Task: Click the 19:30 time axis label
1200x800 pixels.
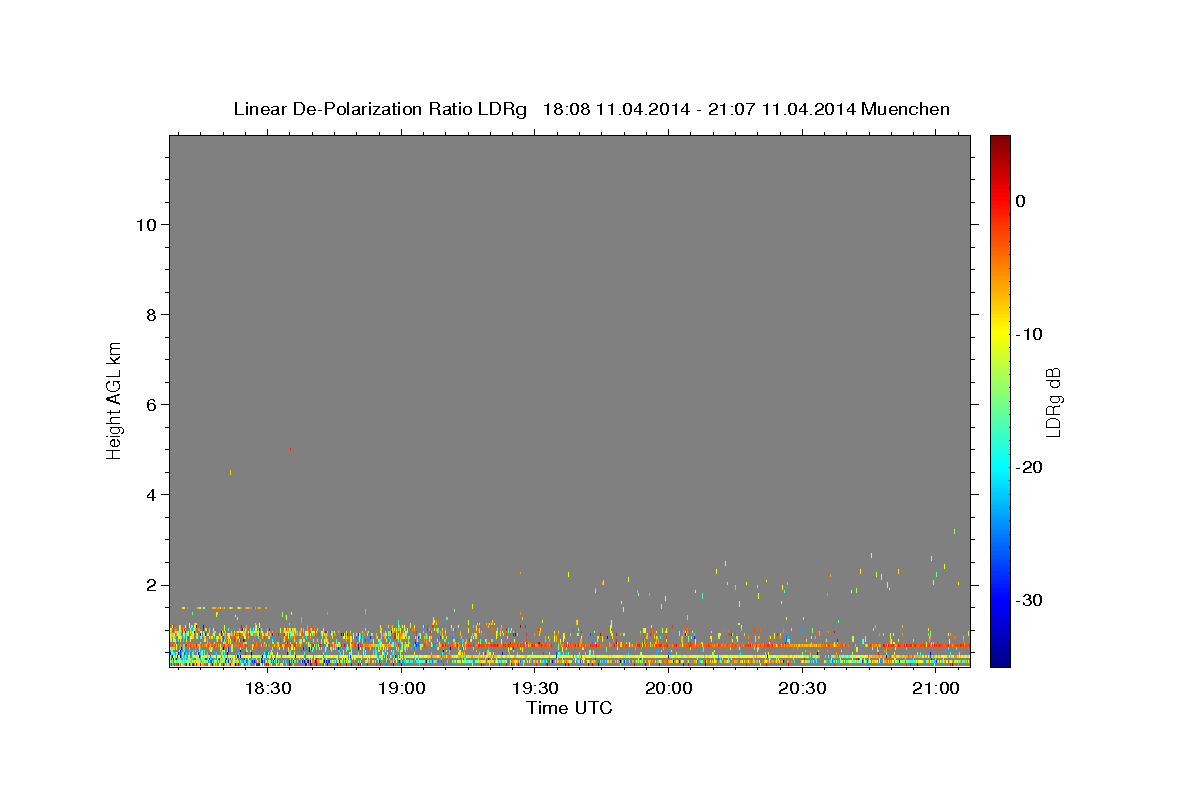Action: [535, 689]
